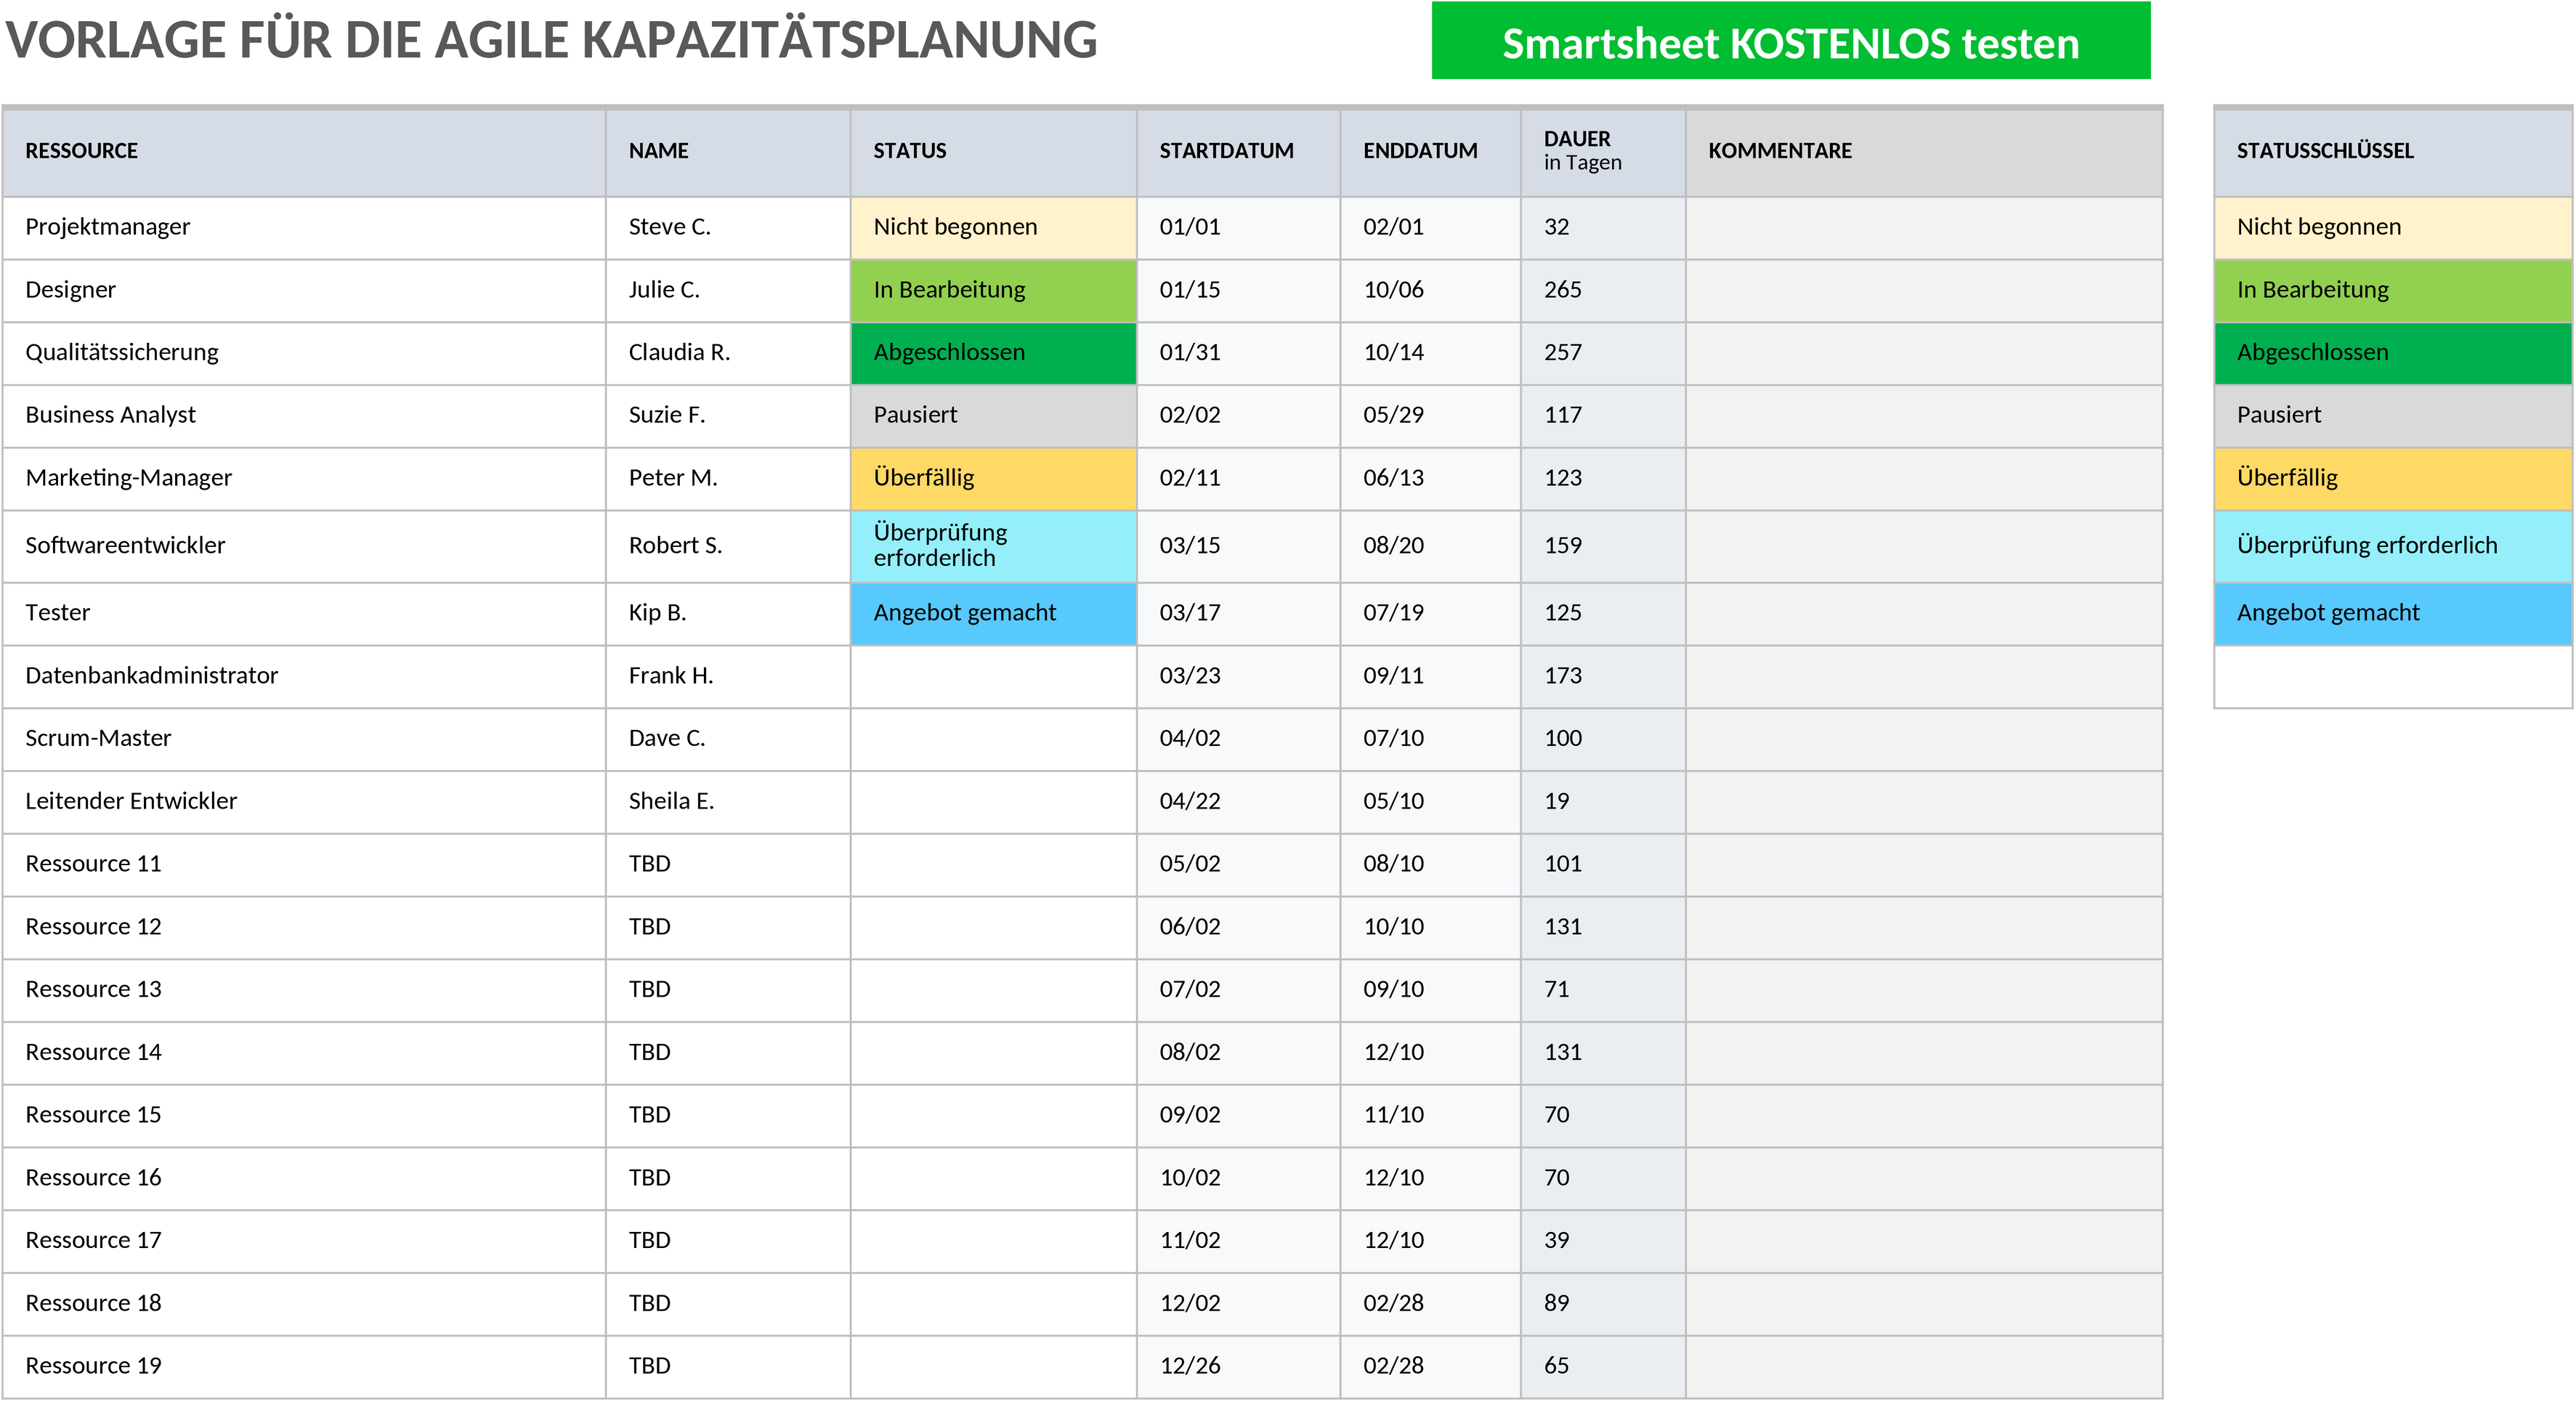Select the KOMMENTARE column header
The width and height of the screenshot is (2576, 1402).
pyautogui.click(x=1924, y=151)
